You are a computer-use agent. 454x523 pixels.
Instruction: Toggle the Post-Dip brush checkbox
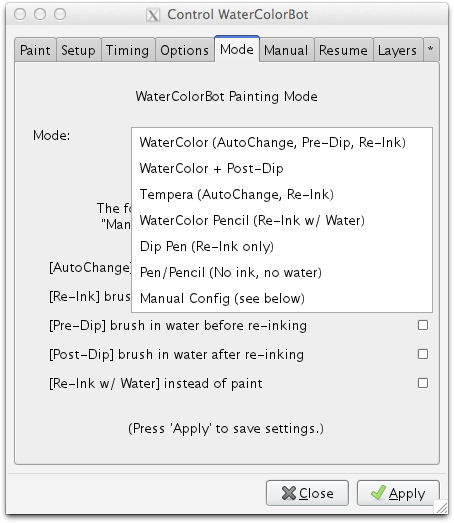[x=423, y=354]
